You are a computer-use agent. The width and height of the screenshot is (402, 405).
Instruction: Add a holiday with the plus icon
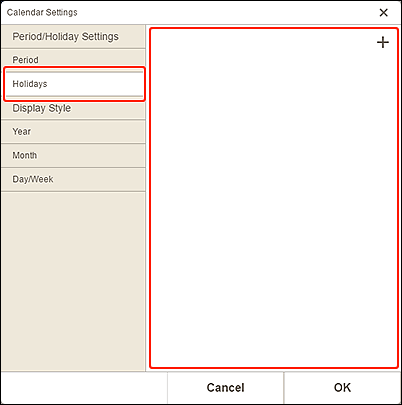[383, 42]
